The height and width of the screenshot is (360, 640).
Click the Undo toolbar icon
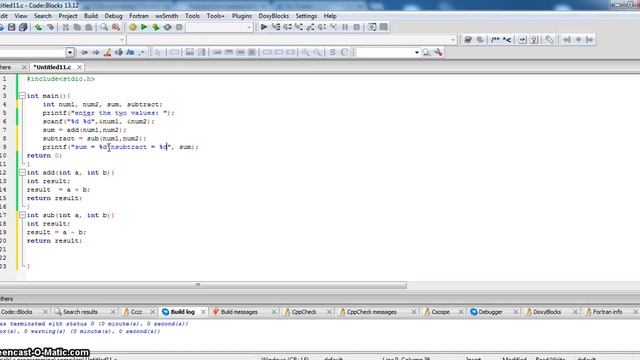(x=38, y=27)
